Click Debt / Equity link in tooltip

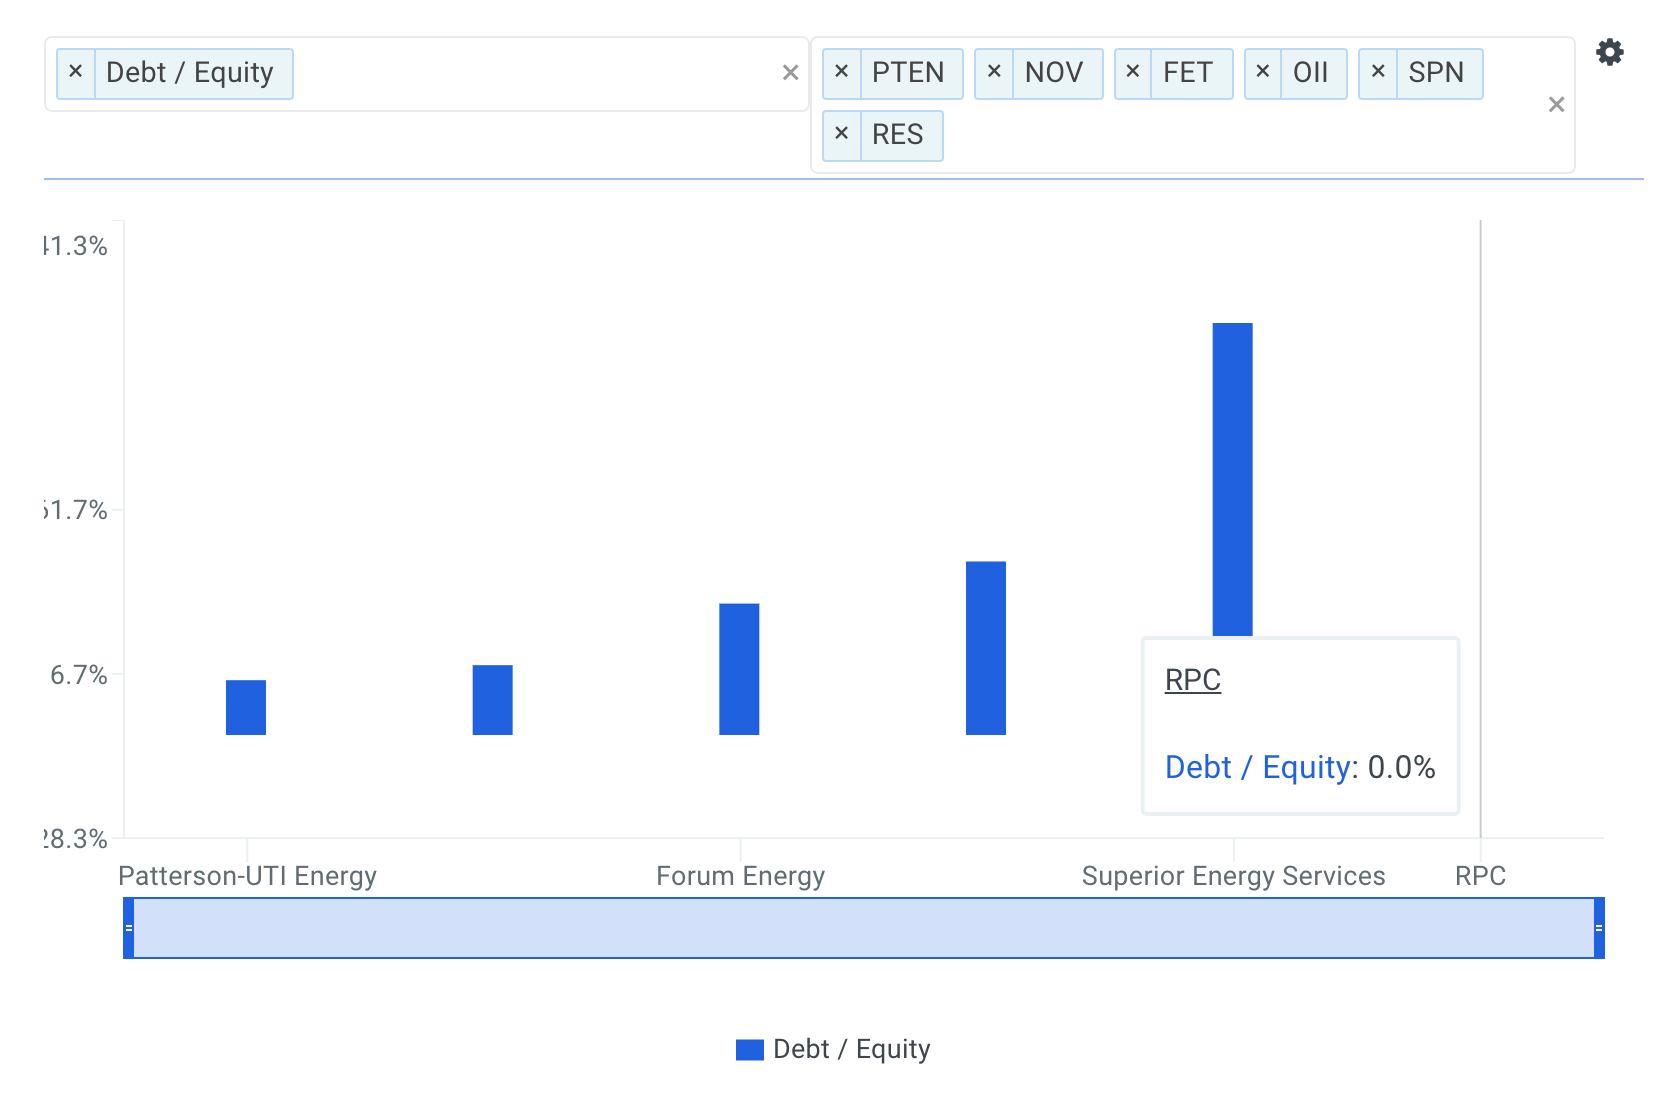click(1260, 767)
